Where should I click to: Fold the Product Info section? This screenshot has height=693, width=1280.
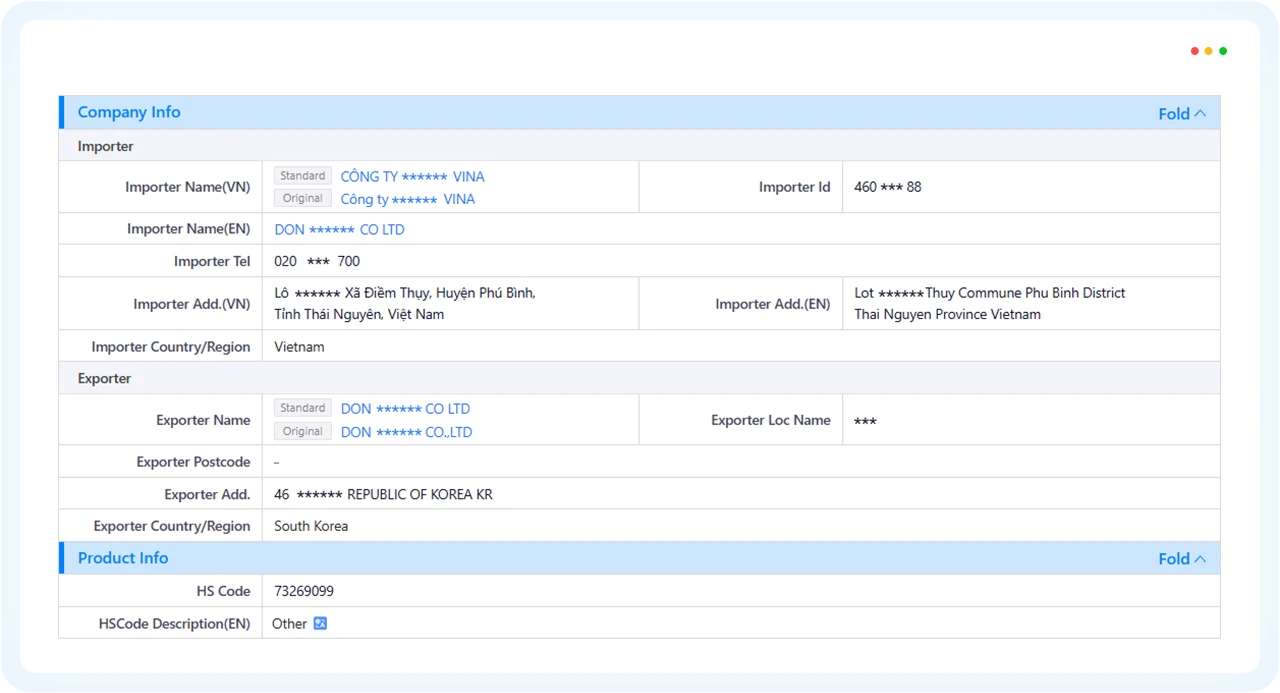(1182, 558)
